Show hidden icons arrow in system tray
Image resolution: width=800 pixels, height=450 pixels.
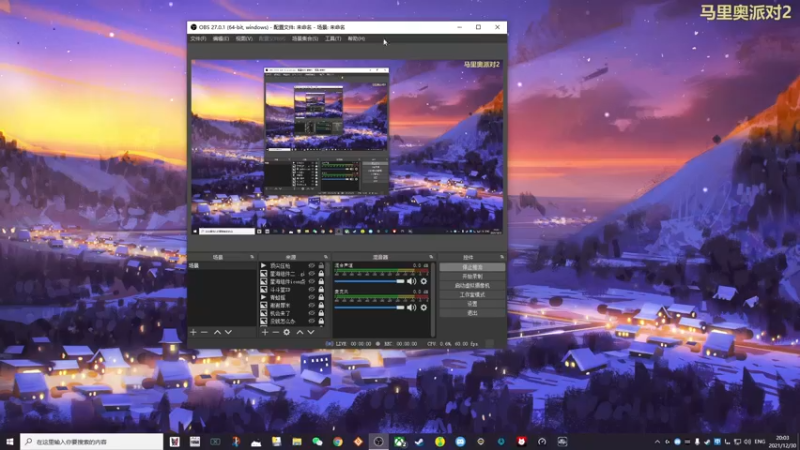(657, 442)
